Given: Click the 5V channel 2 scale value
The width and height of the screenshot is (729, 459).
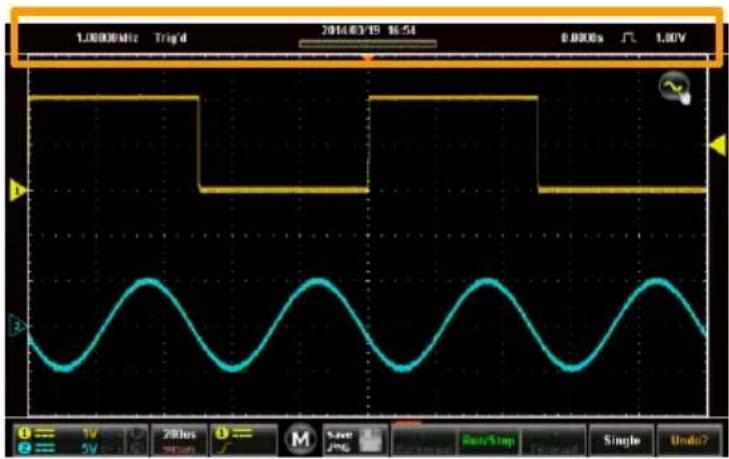Looking at the screenshot, I should point(91,448).
